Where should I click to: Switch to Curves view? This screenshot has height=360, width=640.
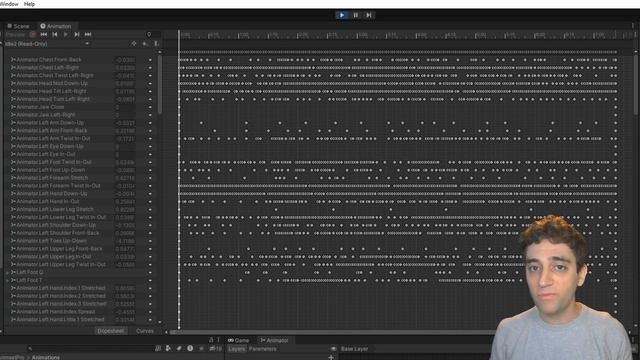(x=144, y=331)
